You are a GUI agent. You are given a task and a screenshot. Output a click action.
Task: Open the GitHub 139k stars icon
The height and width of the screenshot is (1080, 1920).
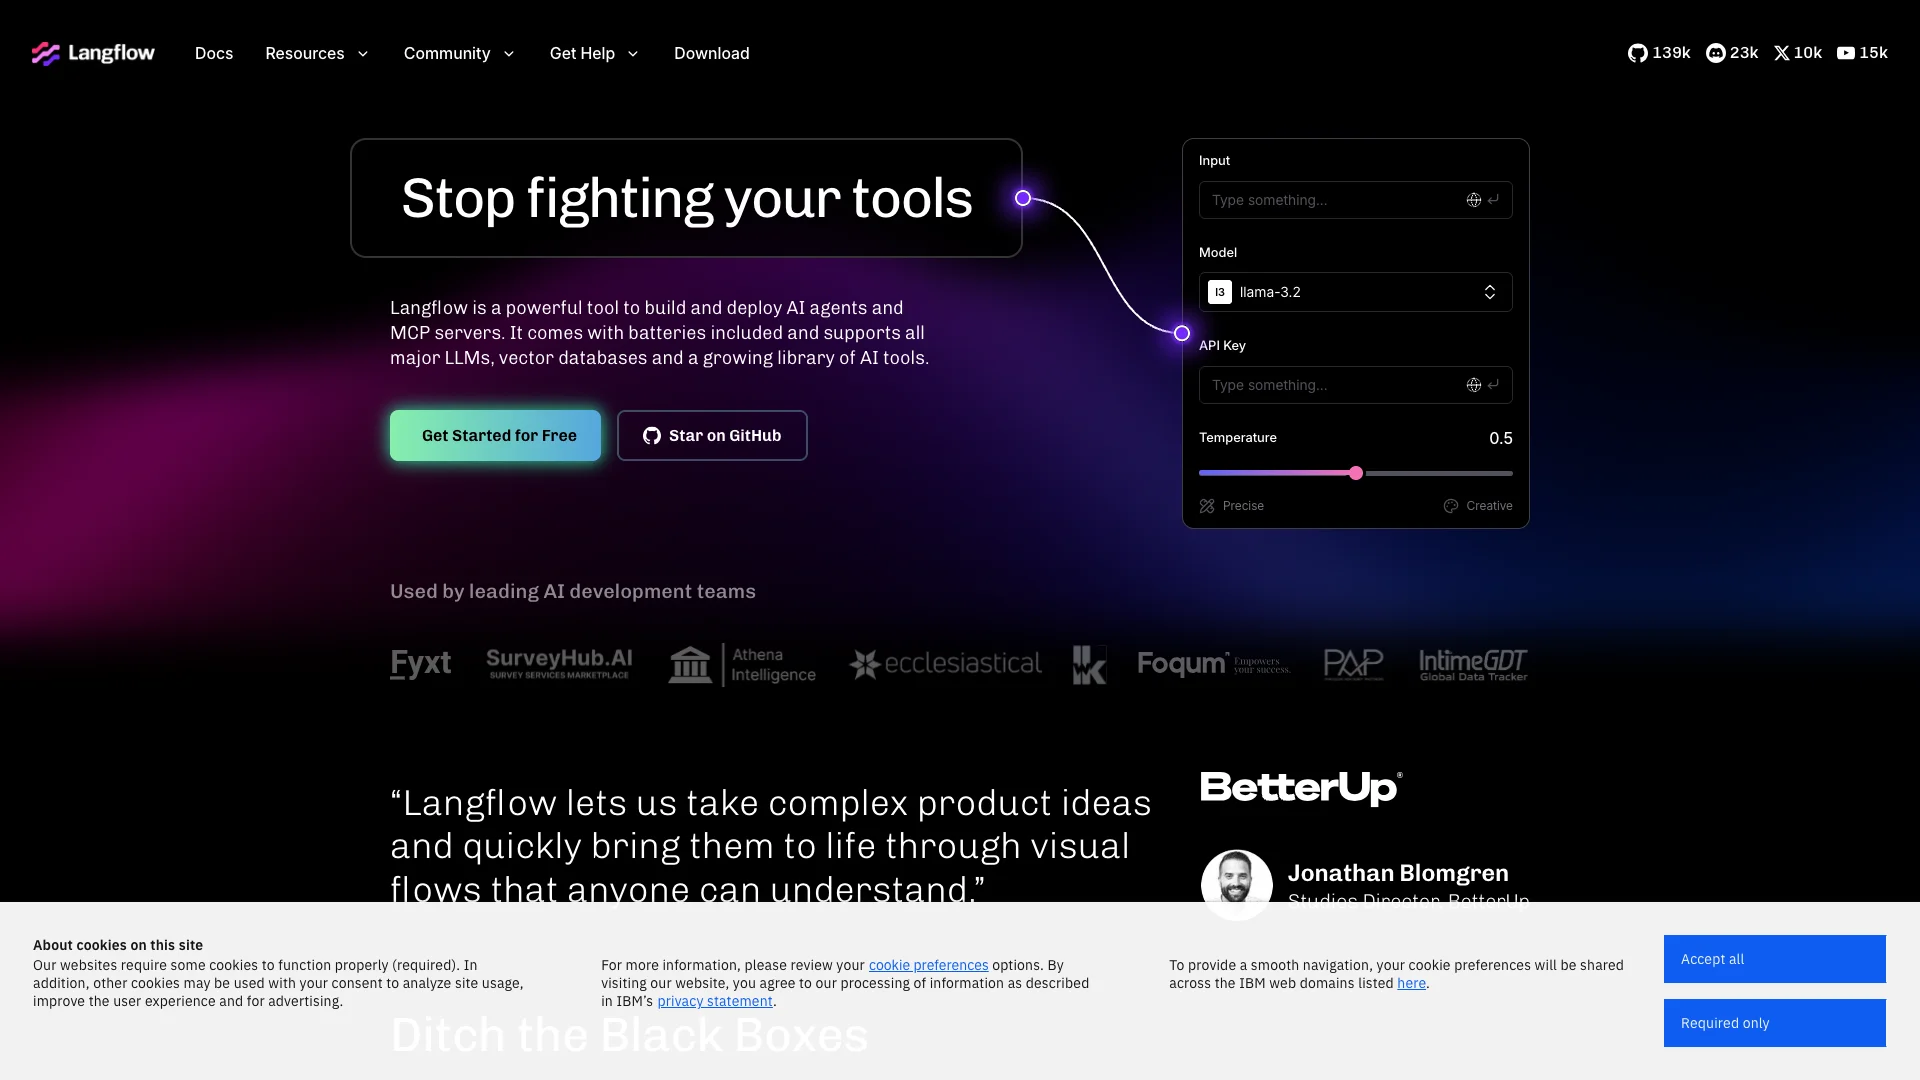coord(1637,54)
